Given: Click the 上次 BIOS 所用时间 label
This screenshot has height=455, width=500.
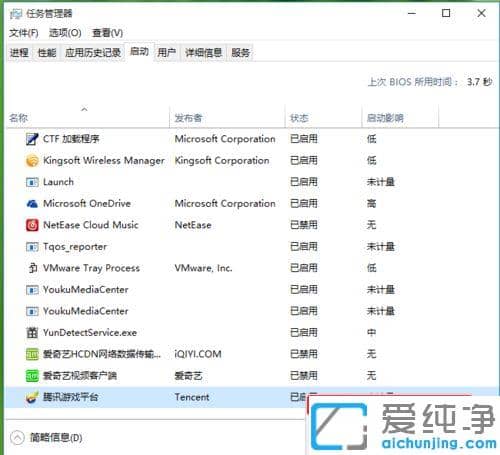Looking at the screenshot, I should 413,82.
